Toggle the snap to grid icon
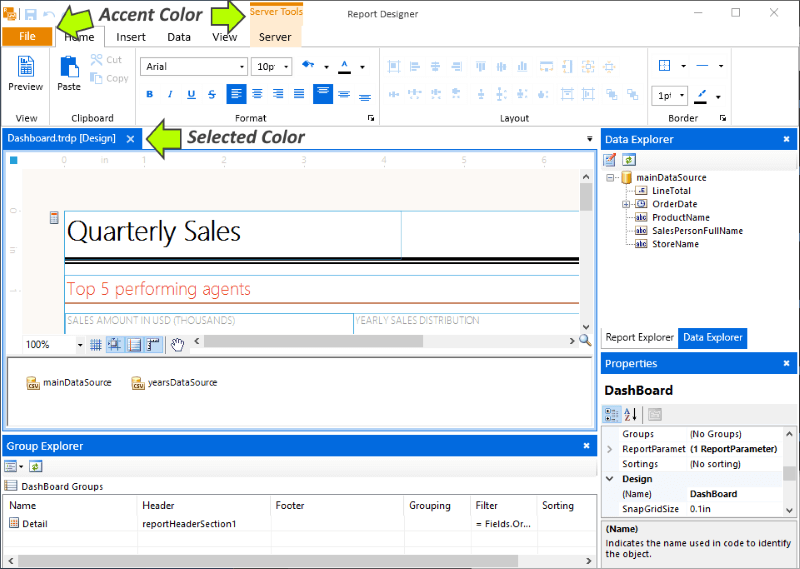 (115, 345)
